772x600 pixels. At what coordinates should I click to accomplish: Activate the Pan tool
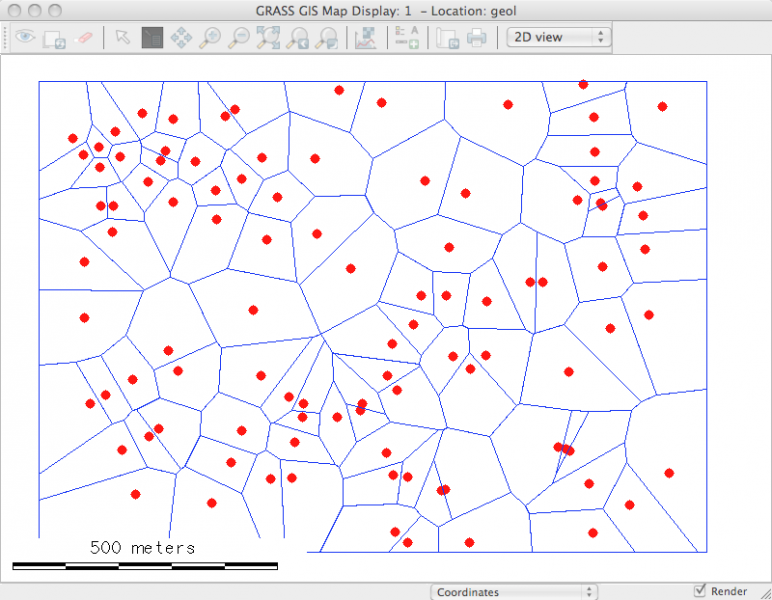pyautogui.click(x=181, y=38)
